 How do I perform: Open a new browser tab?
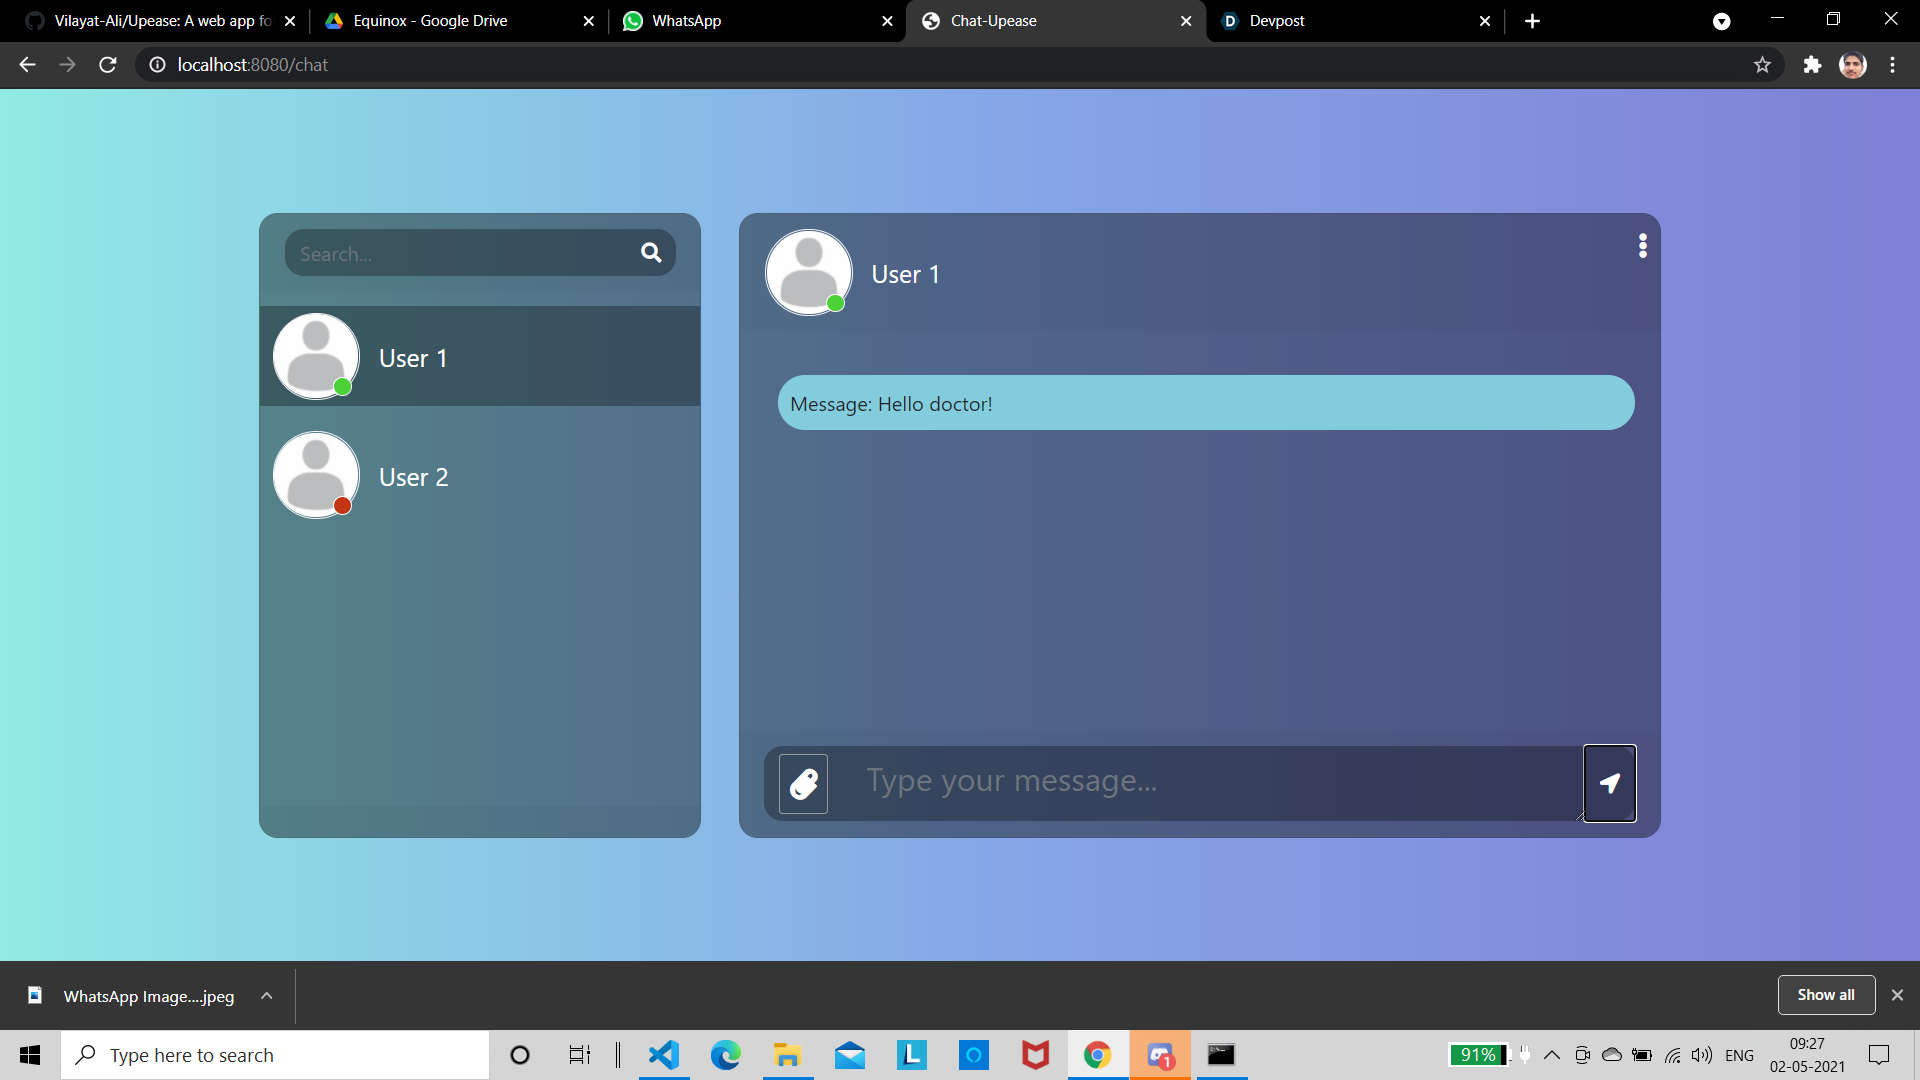[1532, 21]
